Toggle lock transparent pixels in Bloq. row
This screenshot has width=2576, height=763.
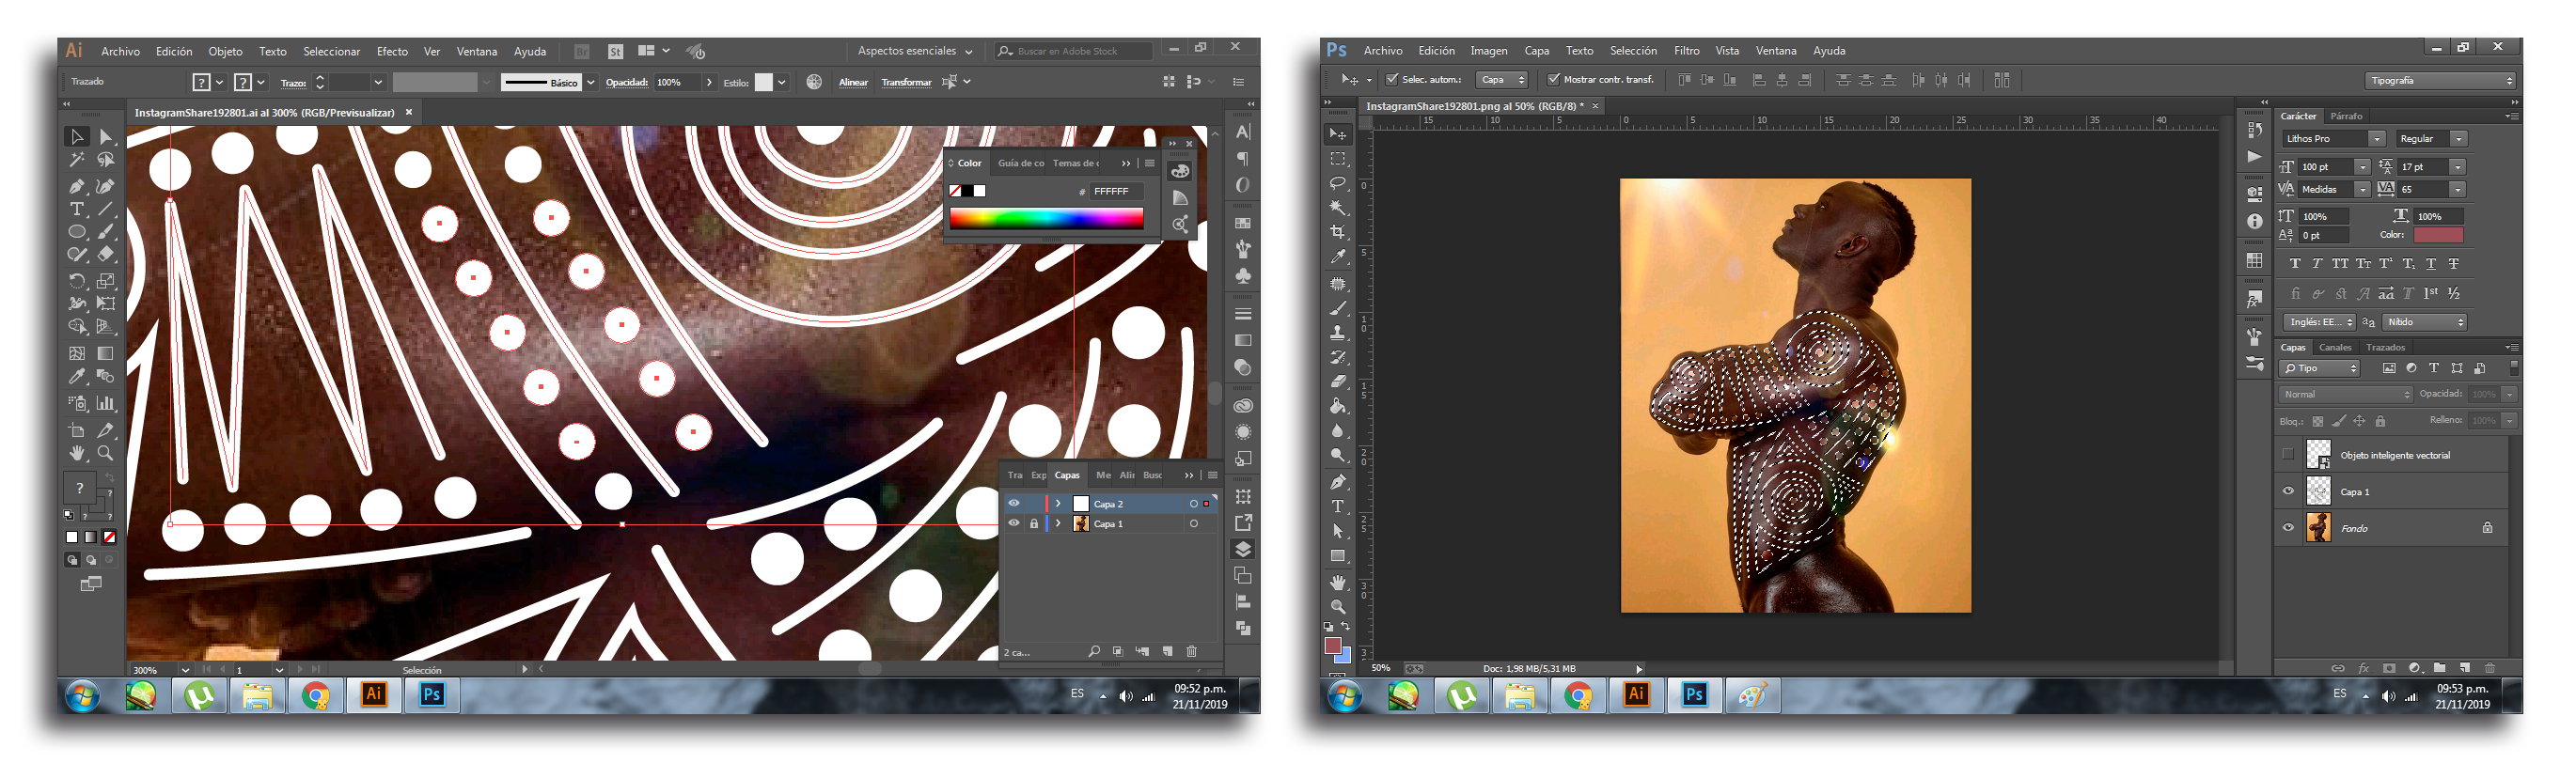(2317, 421)
